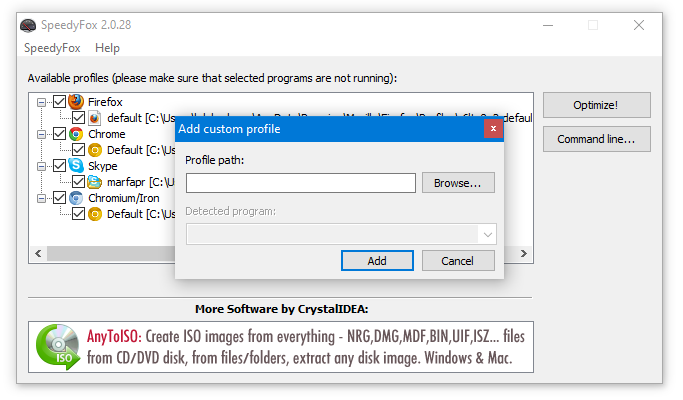Close the SpeedyFox window
Image resolution: width=683 pixels, height=400 pixels.
point(639,25)
